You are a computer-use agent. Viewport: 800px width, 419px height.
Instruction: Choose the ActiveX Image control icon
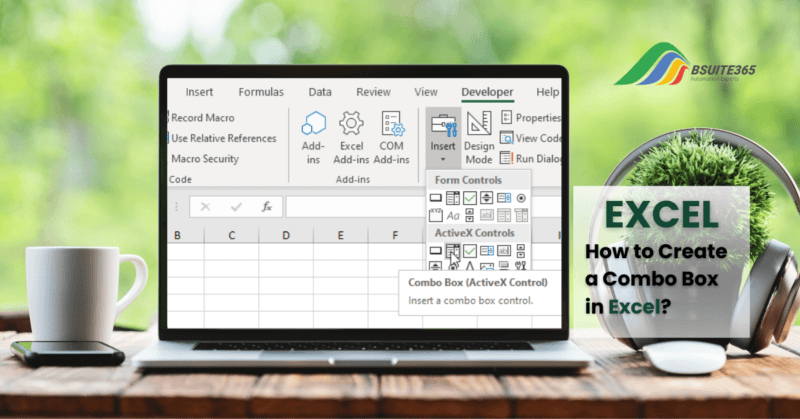click(x=487, y=266)
